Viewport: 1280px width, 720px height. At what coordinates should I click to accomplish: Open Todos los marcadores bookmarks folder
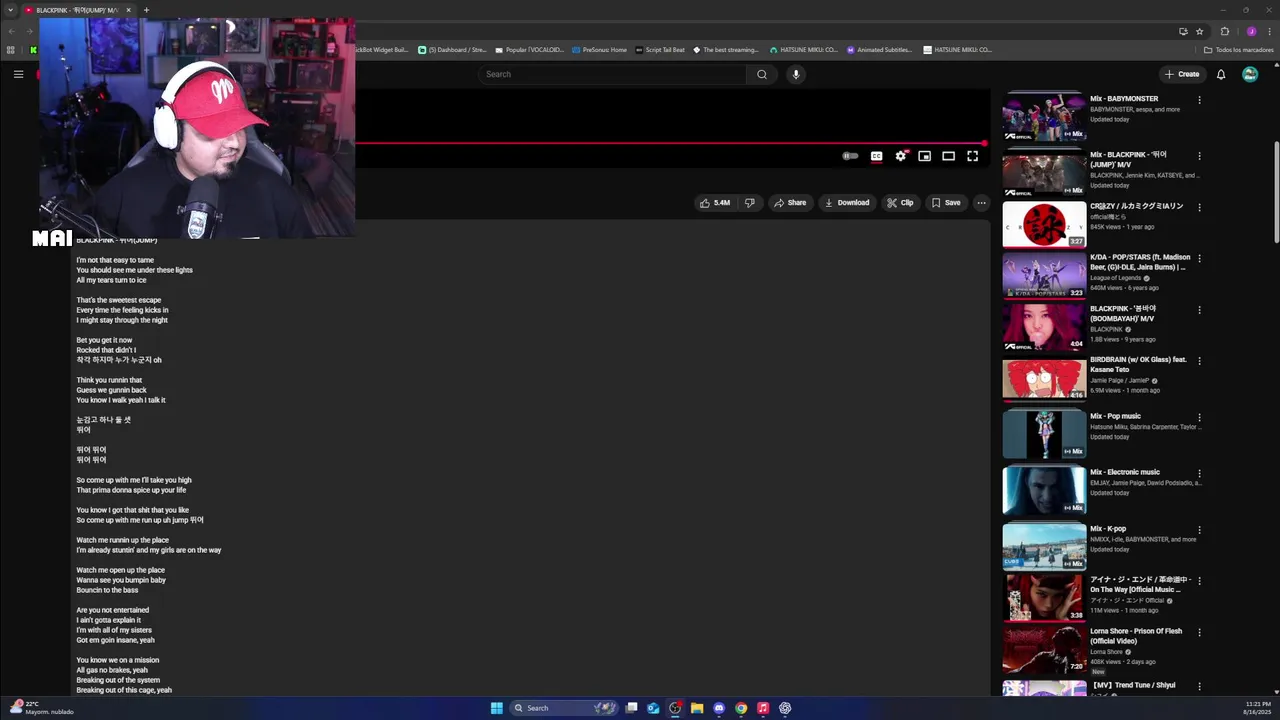point(1238,50)
